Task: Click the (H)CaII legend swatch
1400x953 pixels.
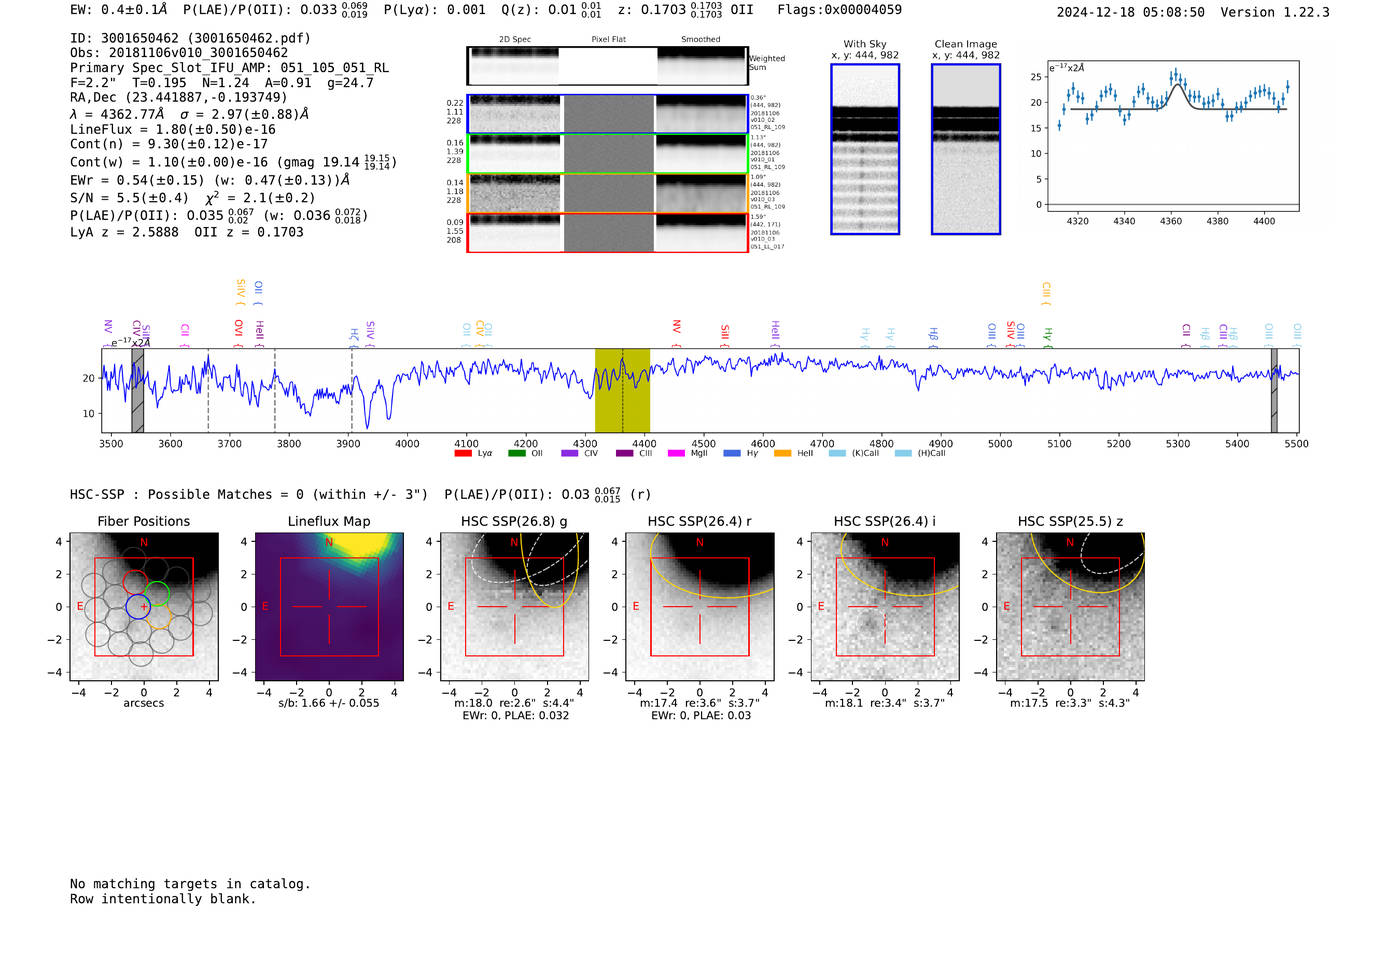Action: click(903, 453)
